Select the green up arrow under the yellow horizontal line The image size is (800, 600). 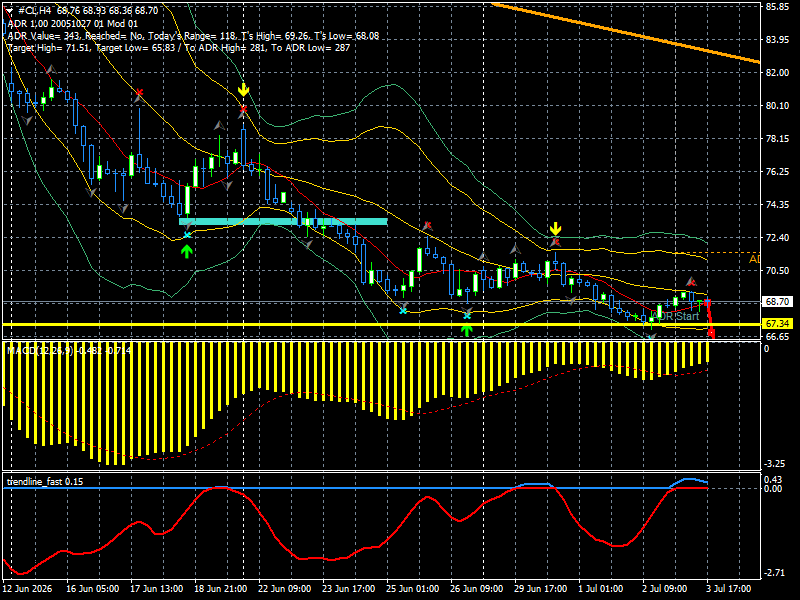(x=467, y=330)
